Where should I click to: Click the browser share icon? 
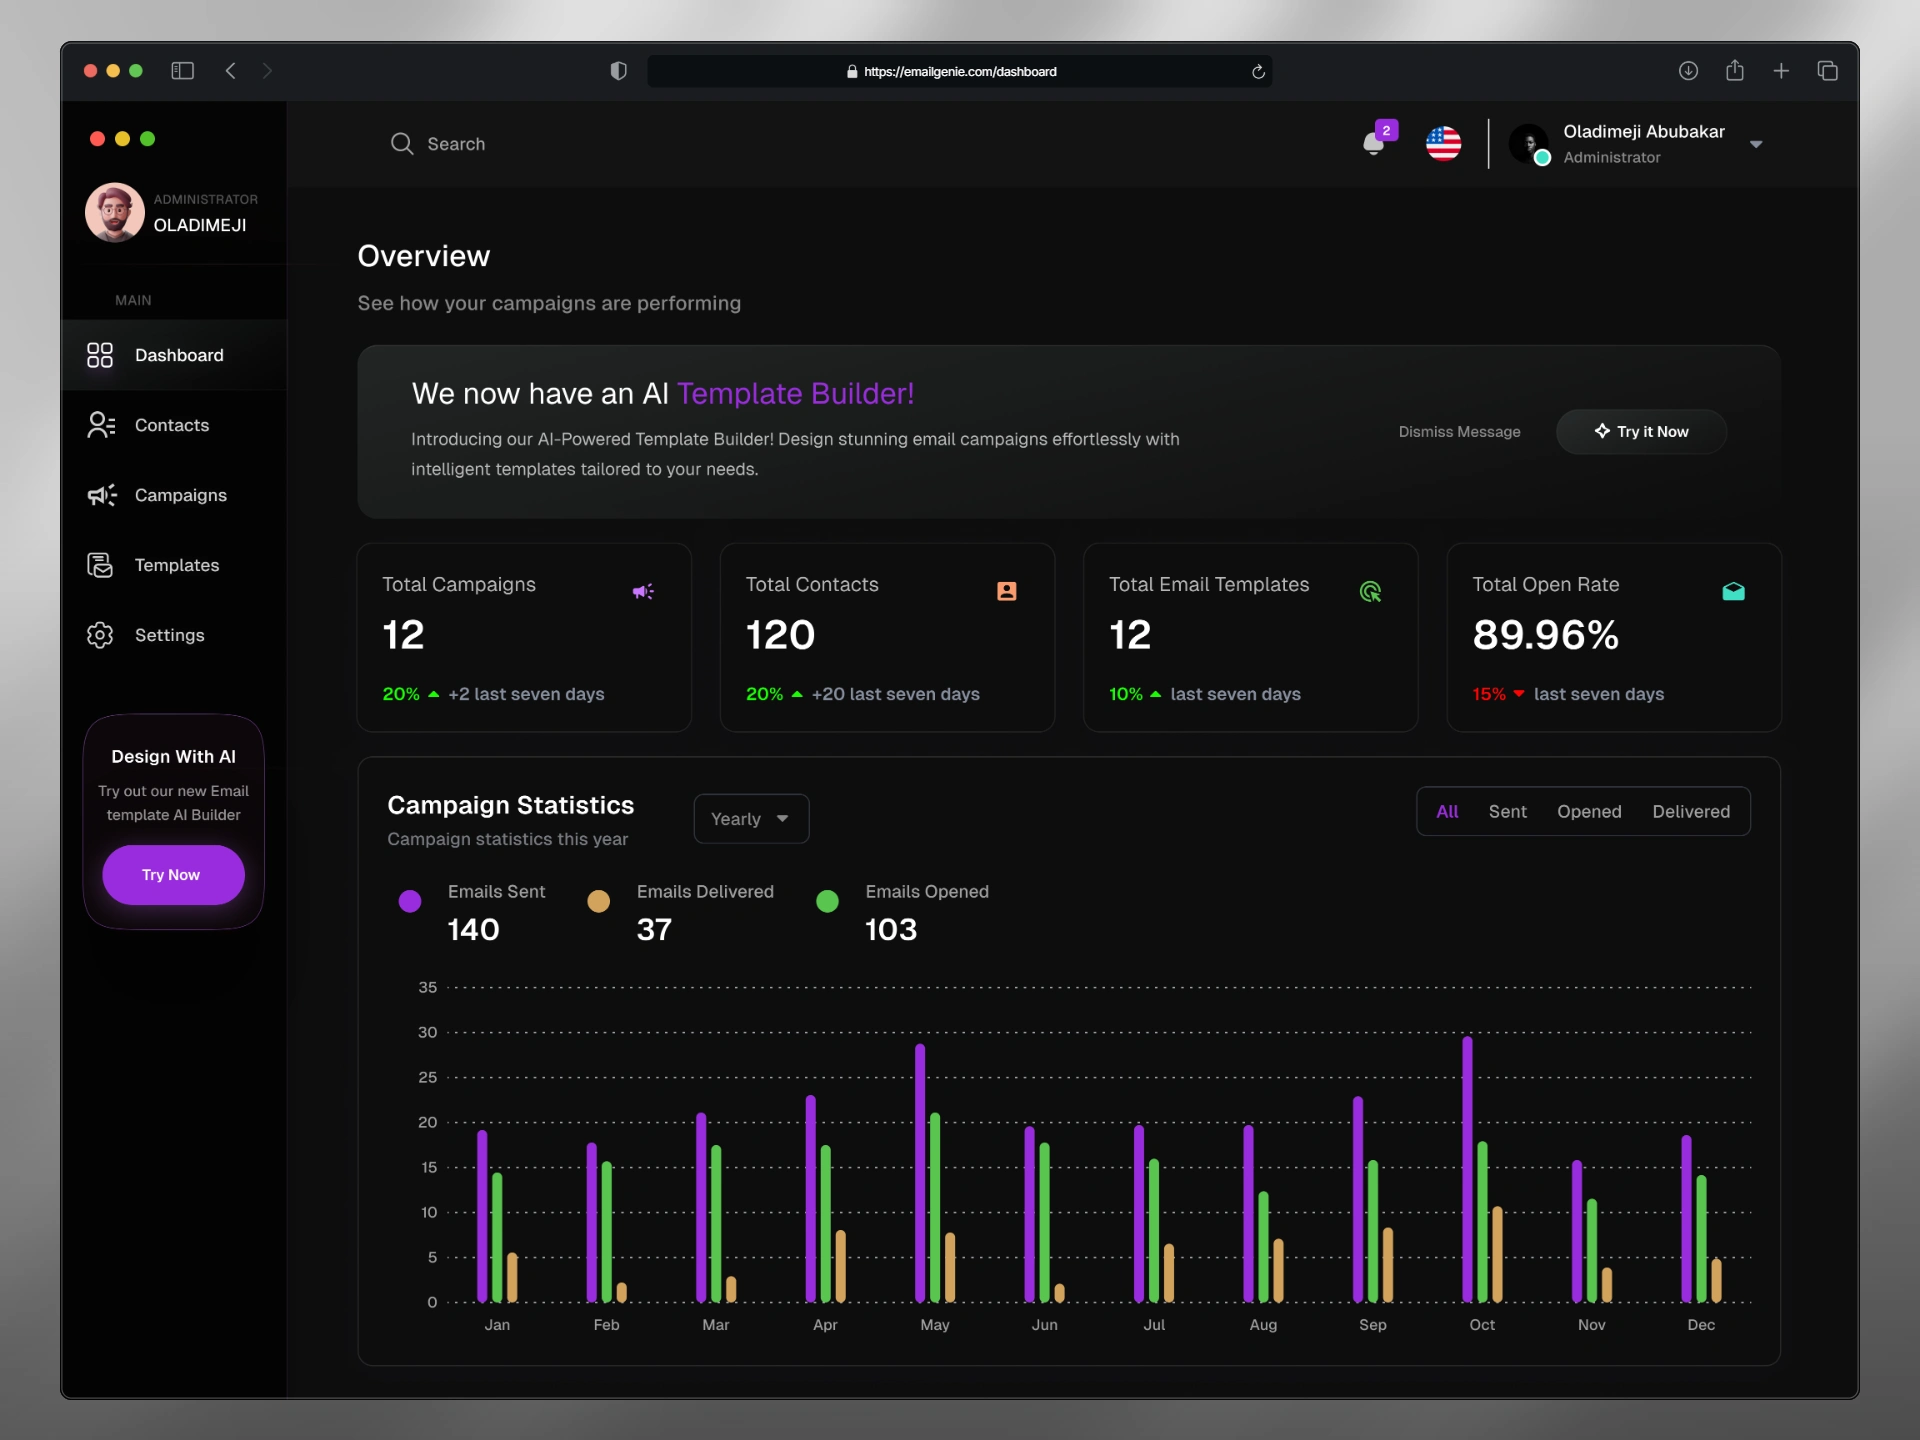pyautogui.click(x=1735, y=71)
